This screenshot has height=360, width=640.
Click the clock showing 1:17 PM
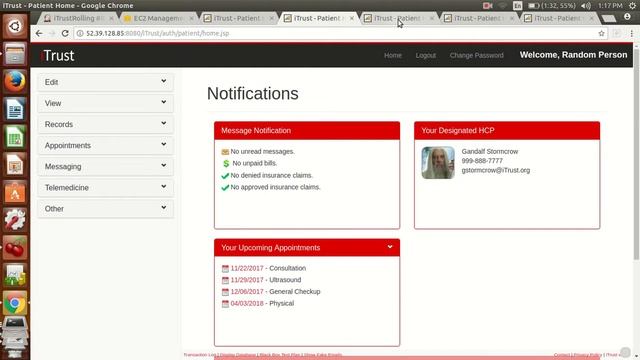[x=610, y=6]
